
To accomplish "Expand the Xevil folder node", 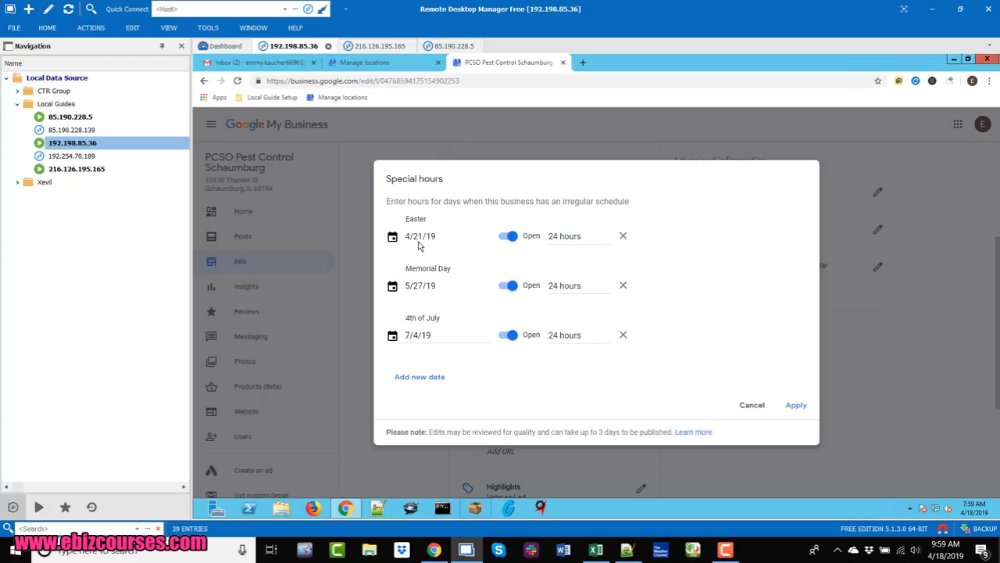I will 17,182.
